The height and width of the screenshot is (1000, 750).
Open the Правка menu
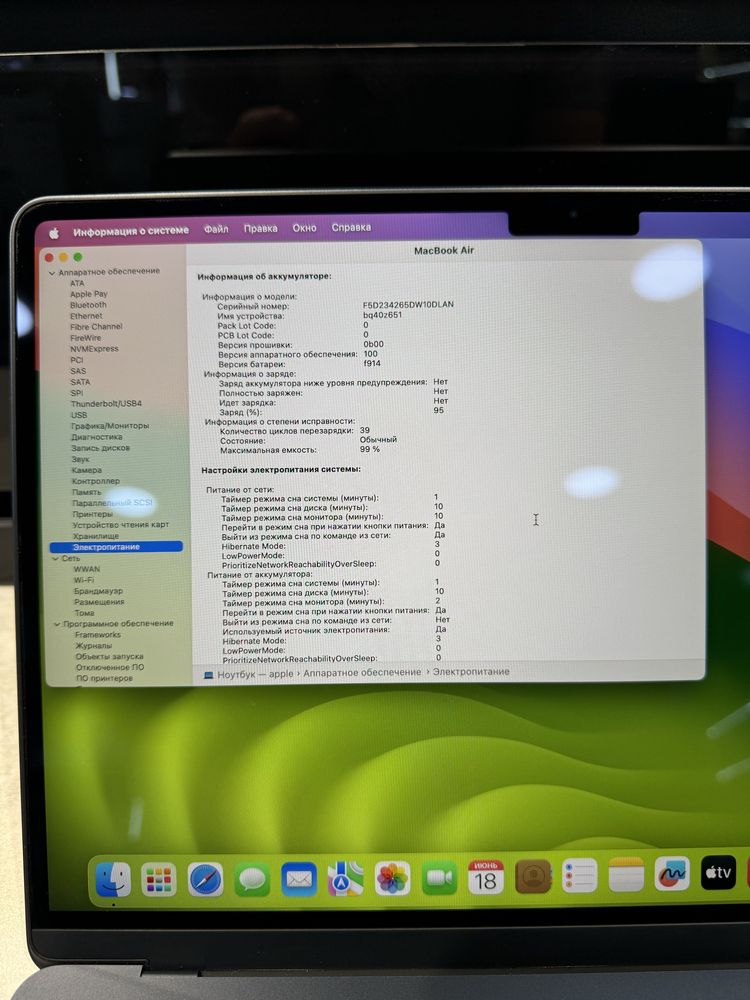[260, 228]
